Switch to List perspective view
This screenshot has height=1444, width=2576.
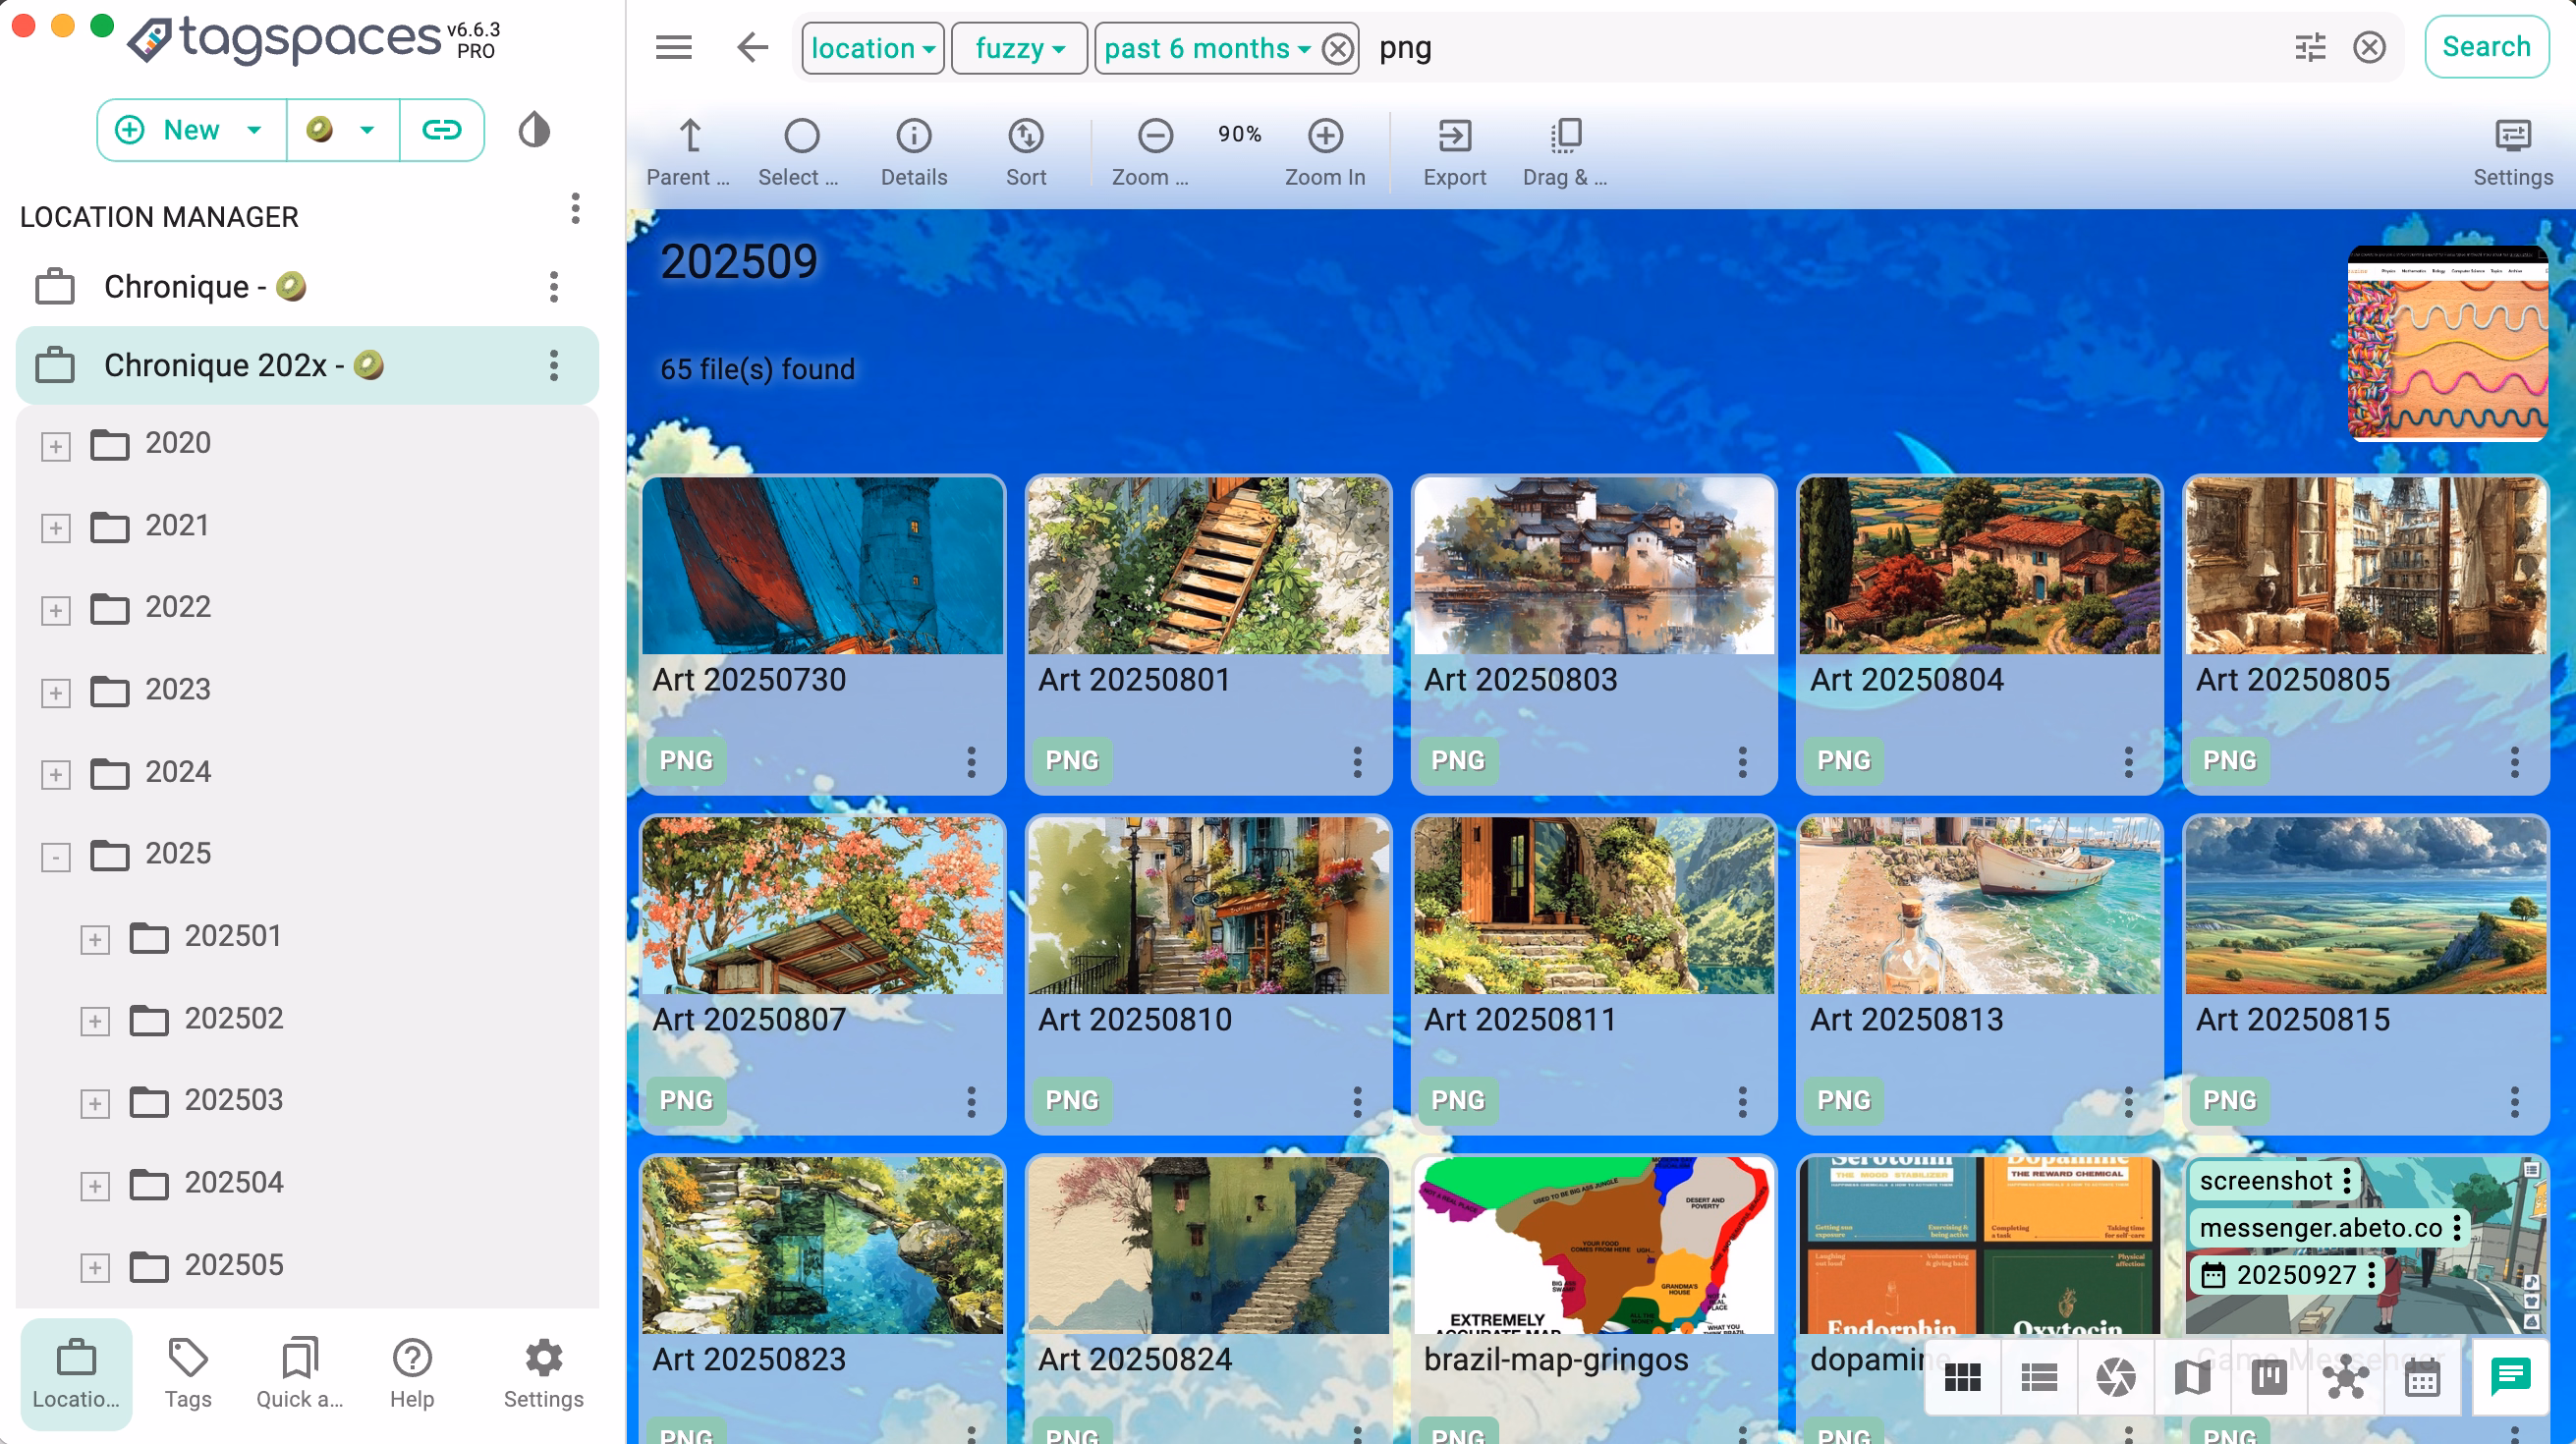coord(2038,1377)
